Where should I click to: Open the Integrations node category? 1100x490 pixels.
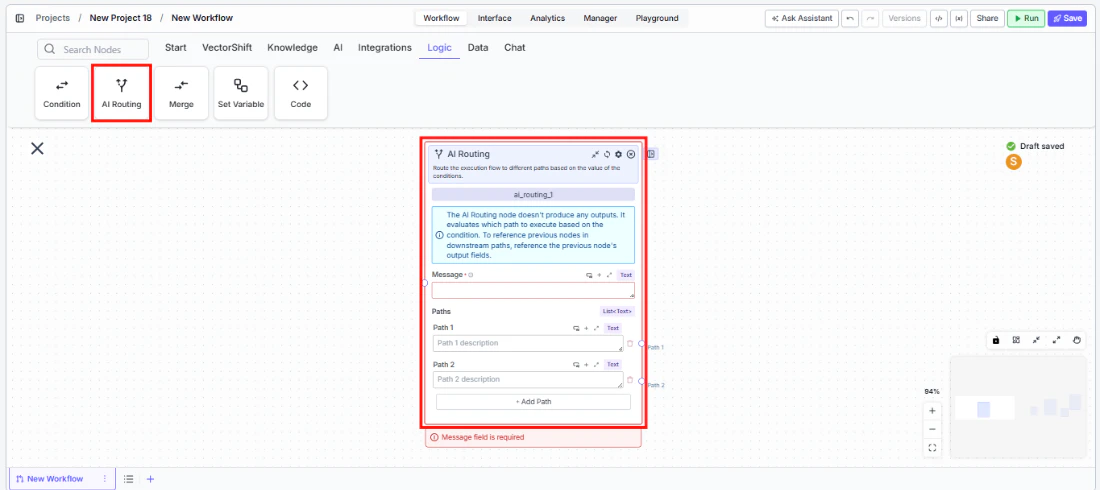pyautogui.click(x=384, y=48)
